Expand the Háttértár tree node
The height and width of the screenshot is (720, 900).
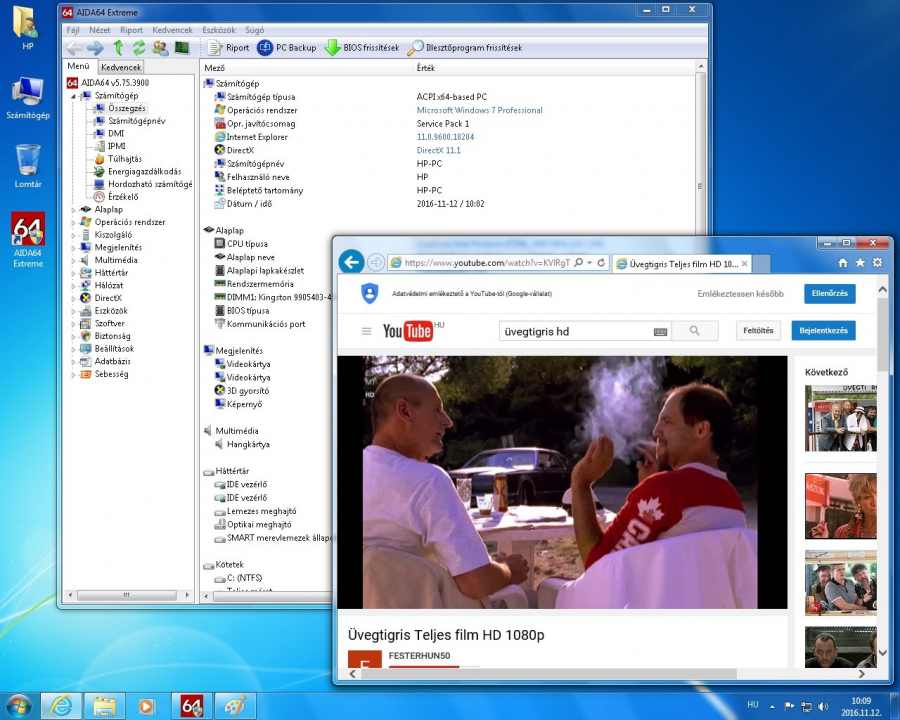click(73, 273)
